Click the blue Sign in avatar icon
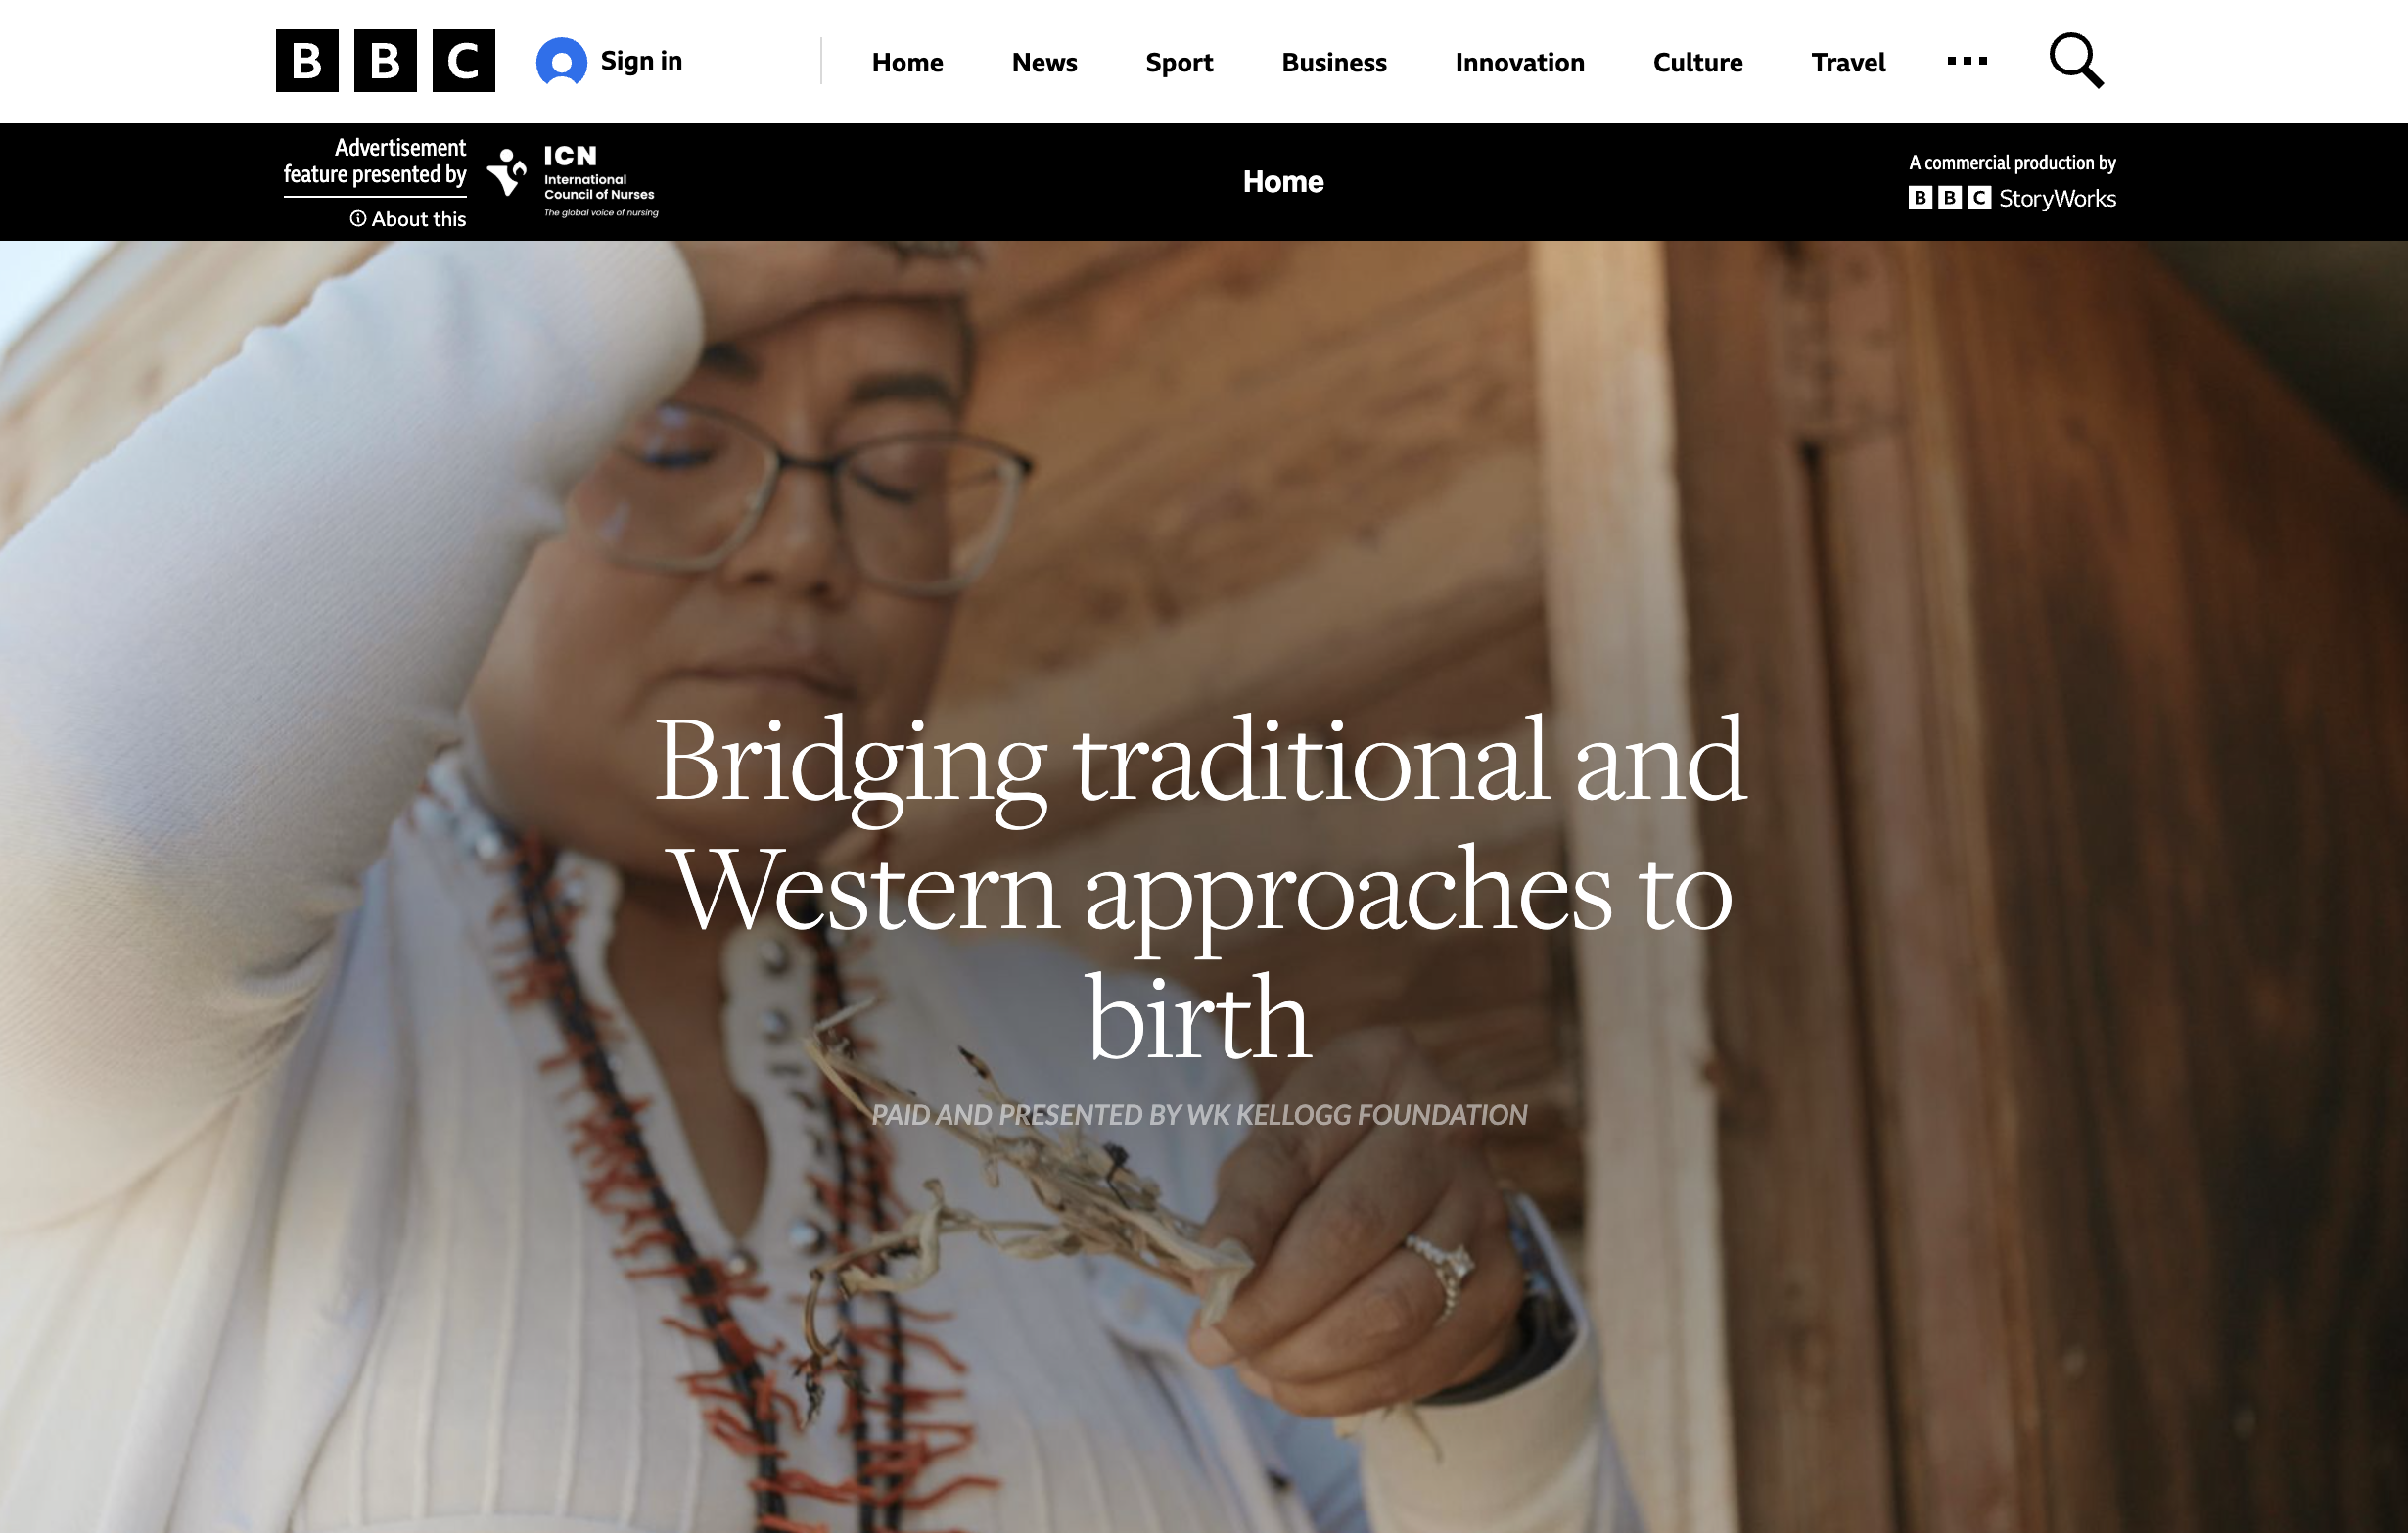Image resolution: width=2408 pixels, height=1533 pixels. (561, 62)
